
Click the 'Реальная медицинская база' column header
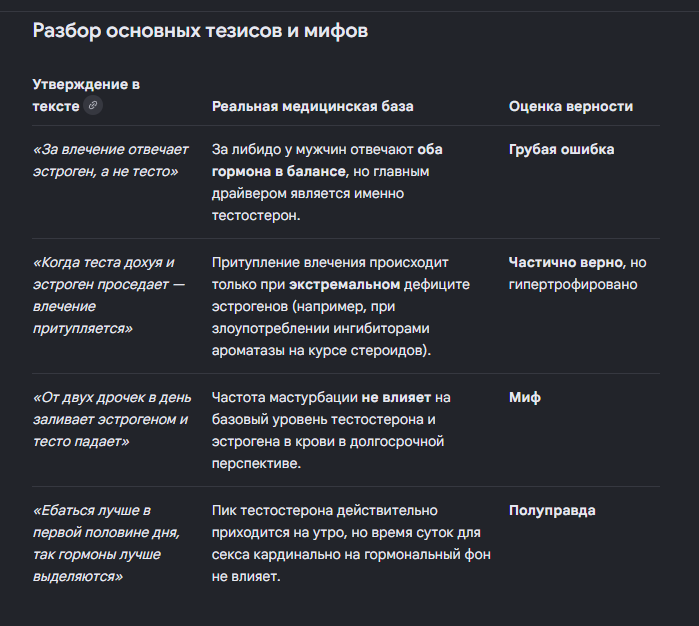coord(312,106)
